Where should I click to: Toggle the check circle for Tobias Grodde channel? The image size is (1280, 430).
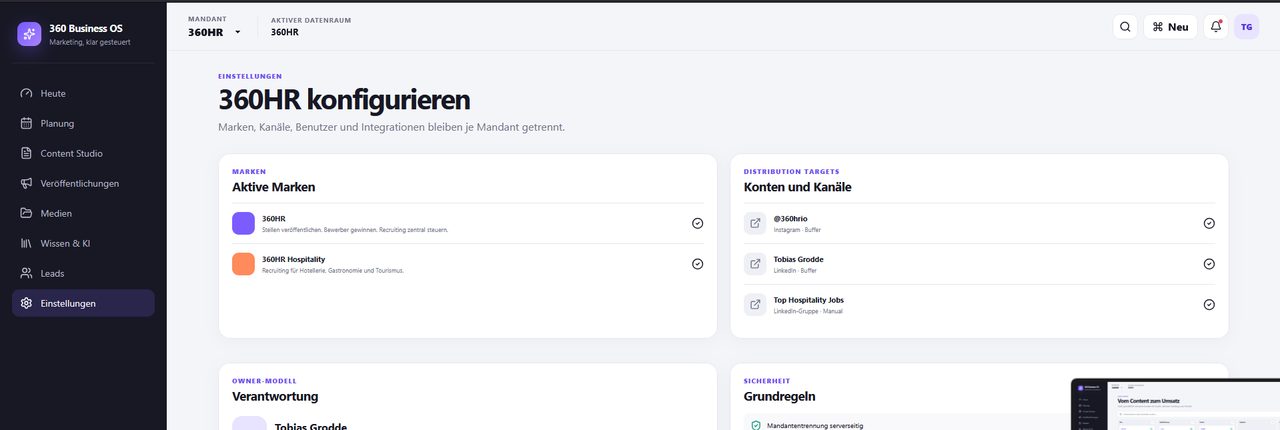point(1209,264)
